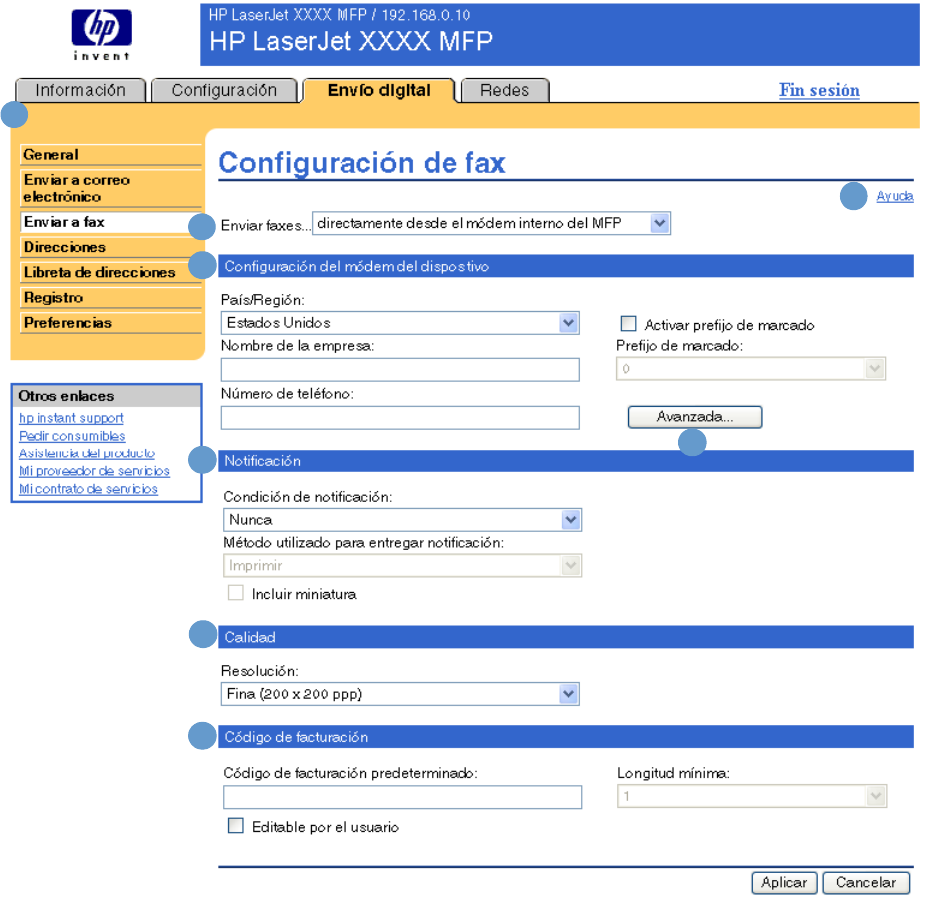This screenshot has width=926, height=903.
Task: Switch to the Redes tab
Action: (x=504, y=90)
